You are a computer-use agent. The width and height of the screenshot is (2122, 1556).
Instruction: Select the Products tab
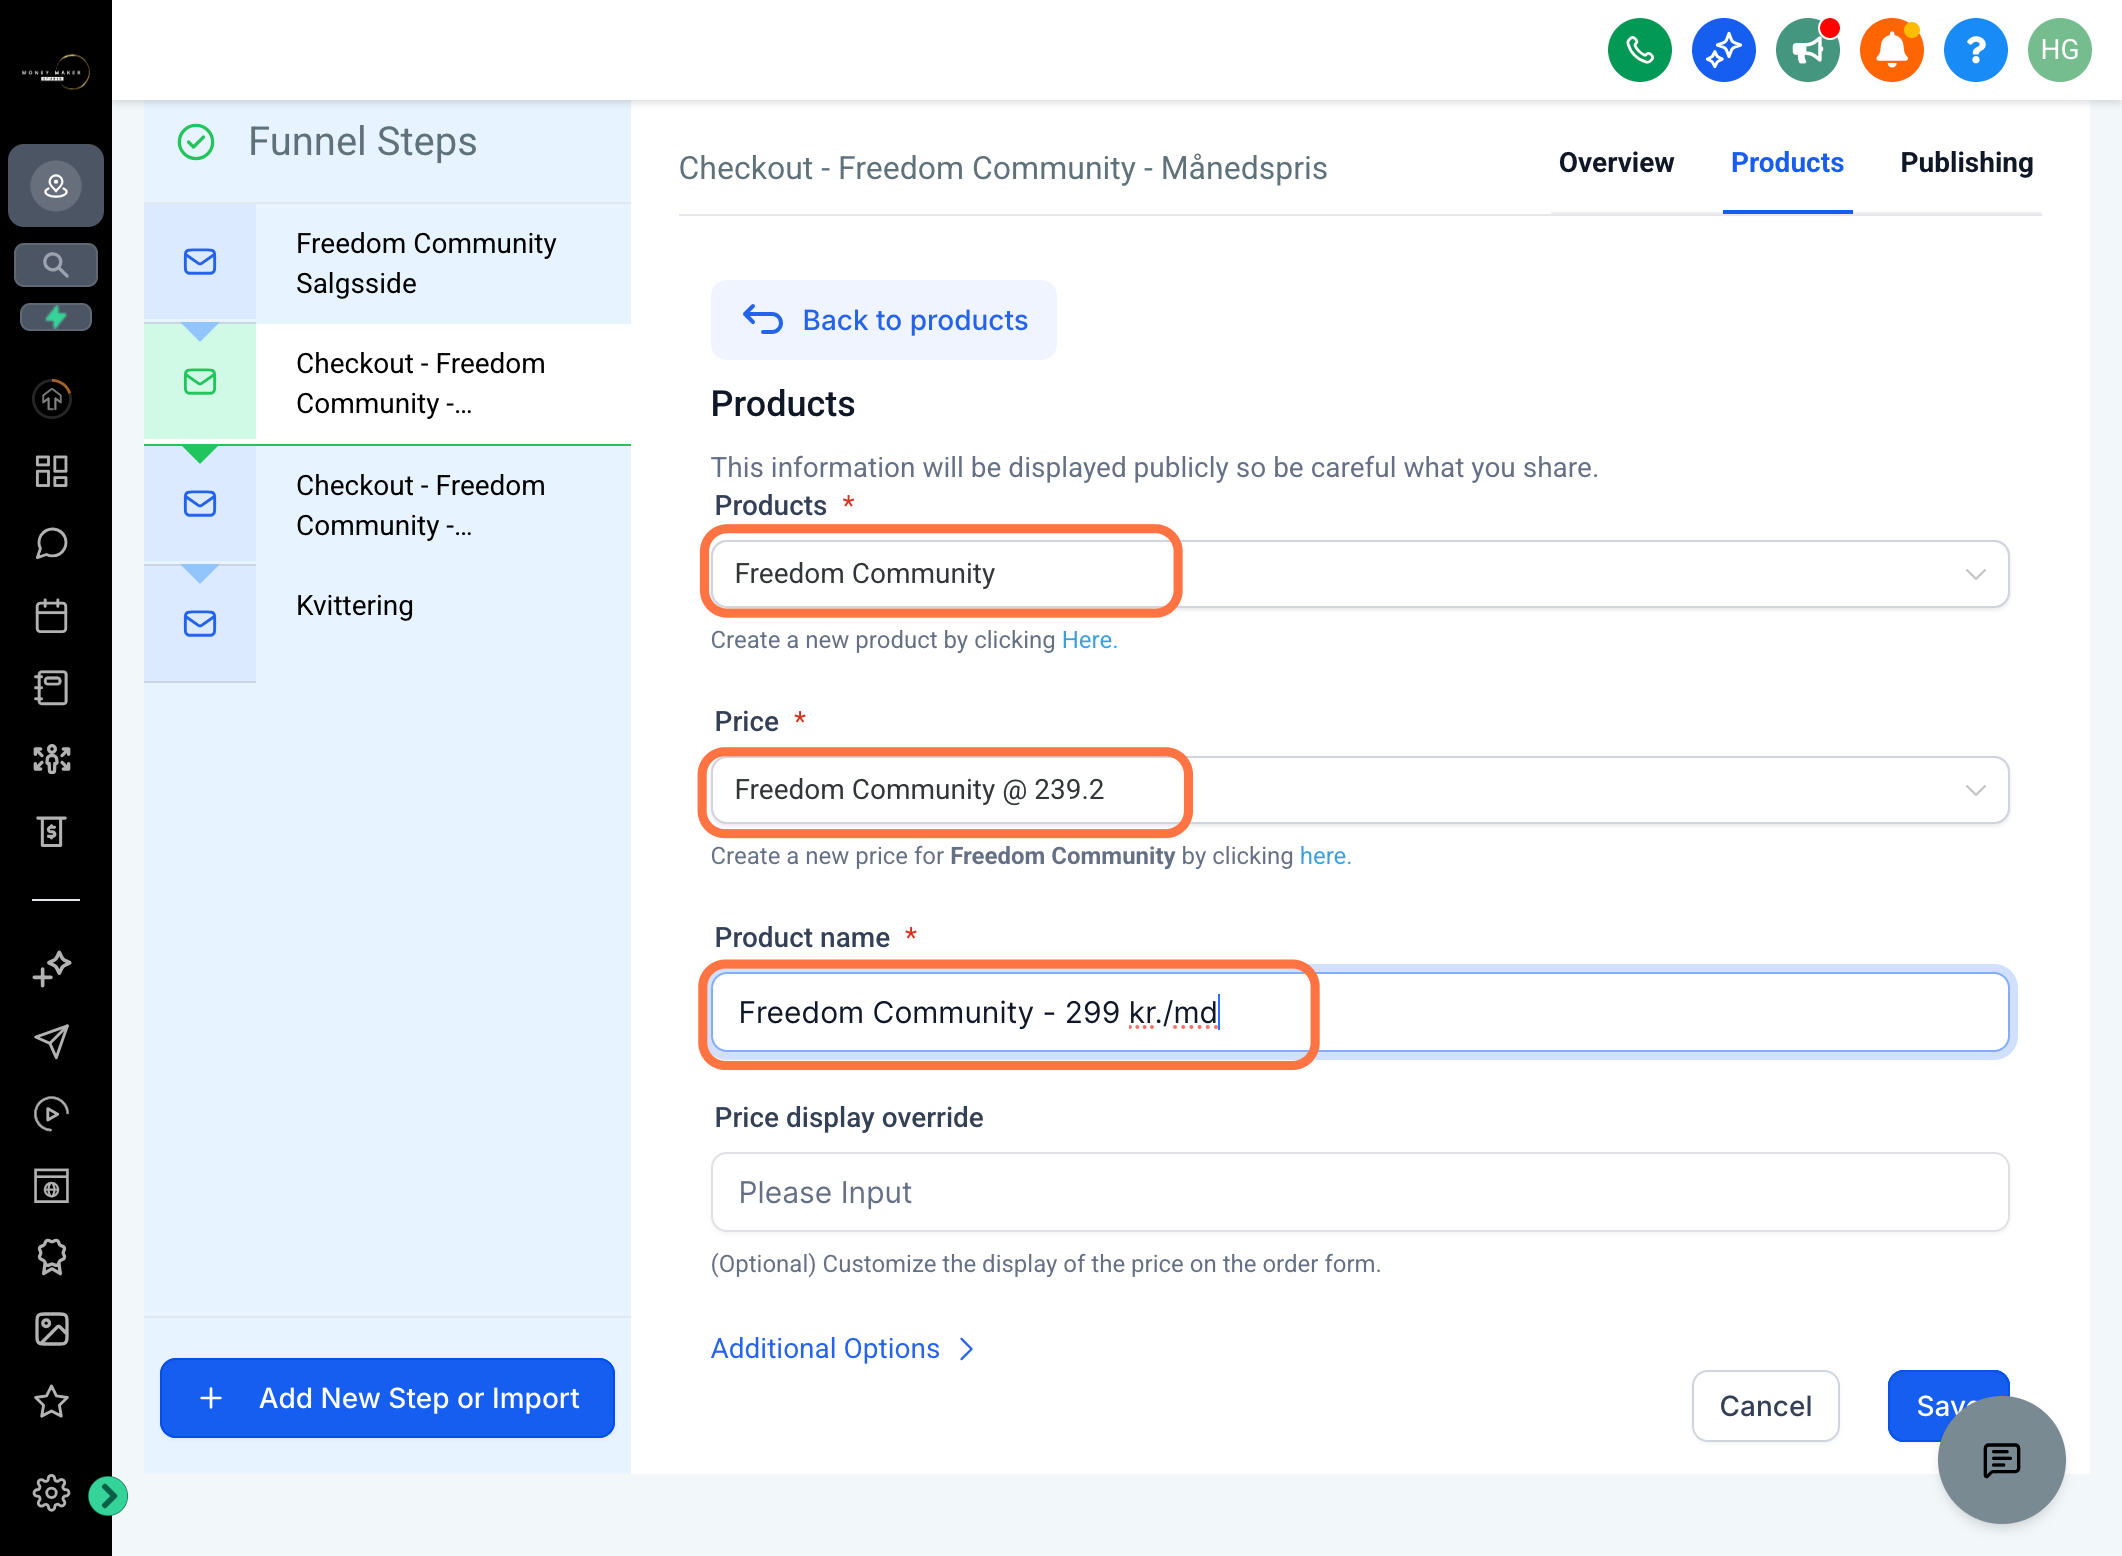coord(1787,163)
